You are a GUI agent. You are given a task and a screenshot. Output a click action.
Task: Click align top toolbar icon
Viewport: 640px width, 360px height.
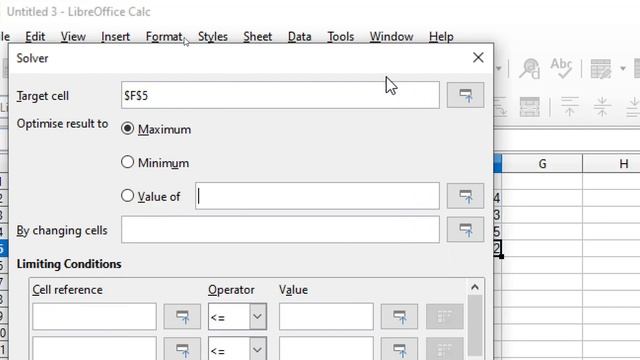pyautogui.click(x=569, y=107)
